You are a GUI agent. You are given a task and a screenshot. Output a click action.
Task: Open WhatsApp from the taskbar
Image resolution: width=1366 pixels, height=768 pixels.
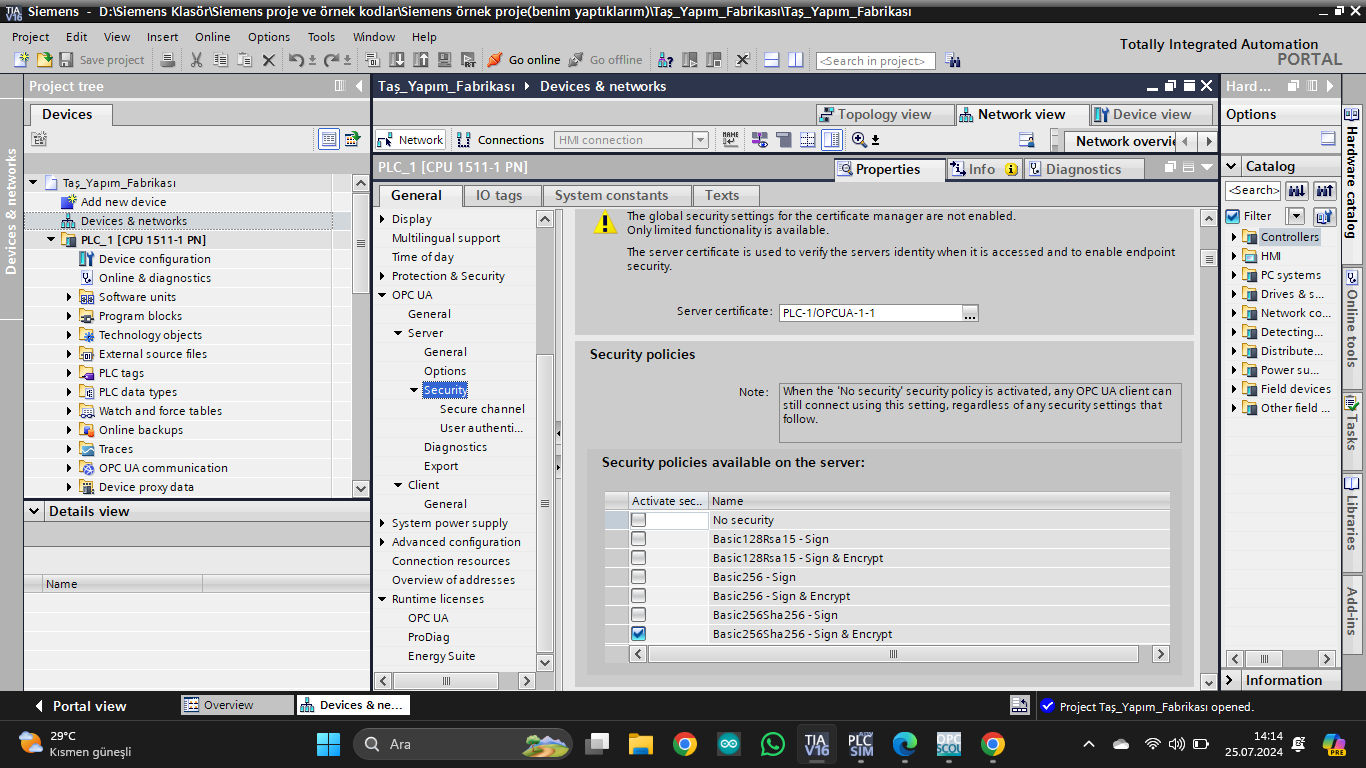(773, 744)
